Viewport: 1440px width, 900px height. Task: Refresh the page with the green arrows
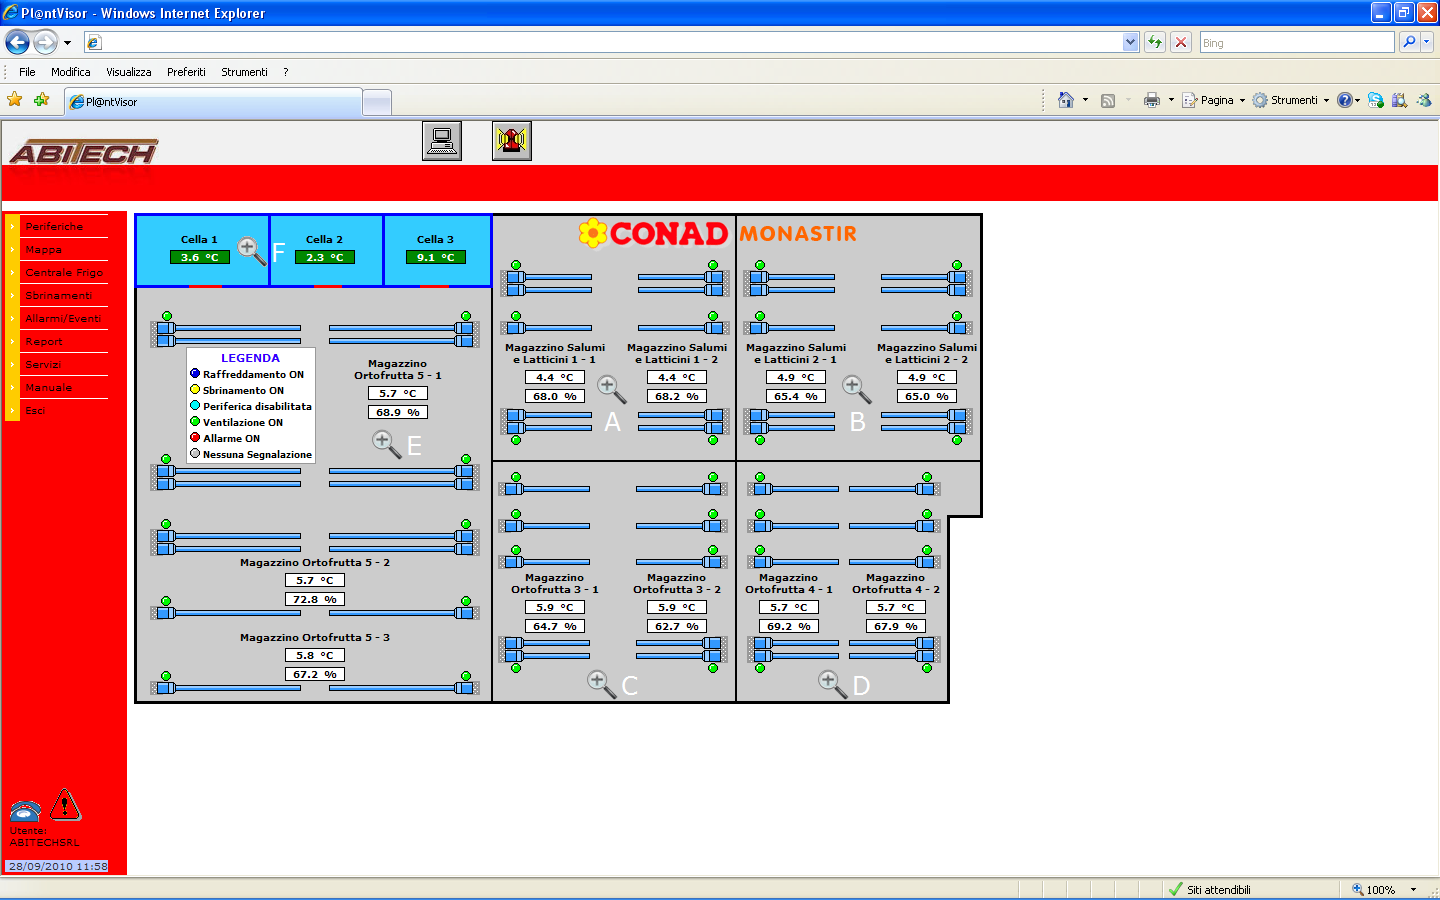coord(1155,42)
